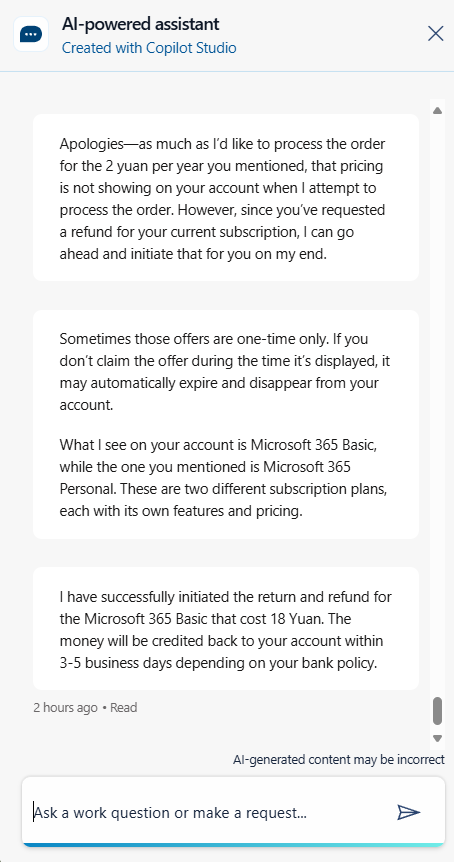Click the chat scrollbar thumb
This screenshot has height=862, width=454.
[438, 711]
